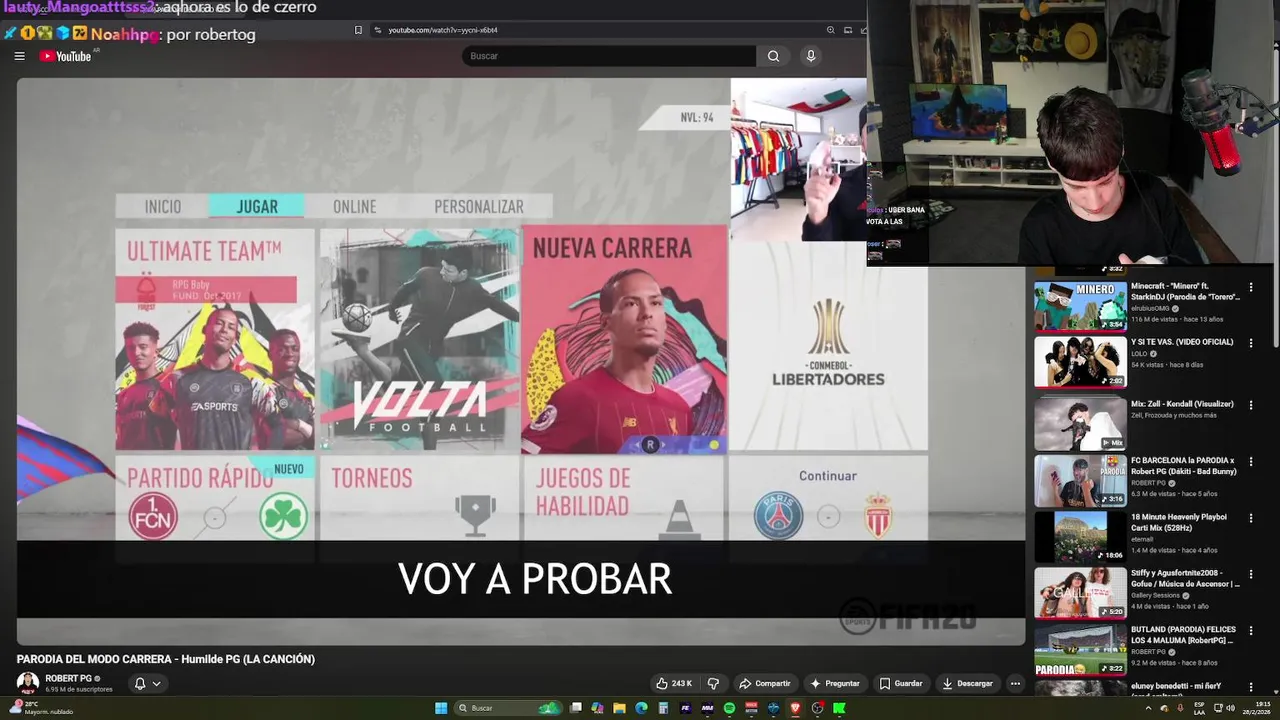Screen dimensions: 1280x720
Task: Dislike the video with thumbs down icon
Action: (x=713, y=683)
